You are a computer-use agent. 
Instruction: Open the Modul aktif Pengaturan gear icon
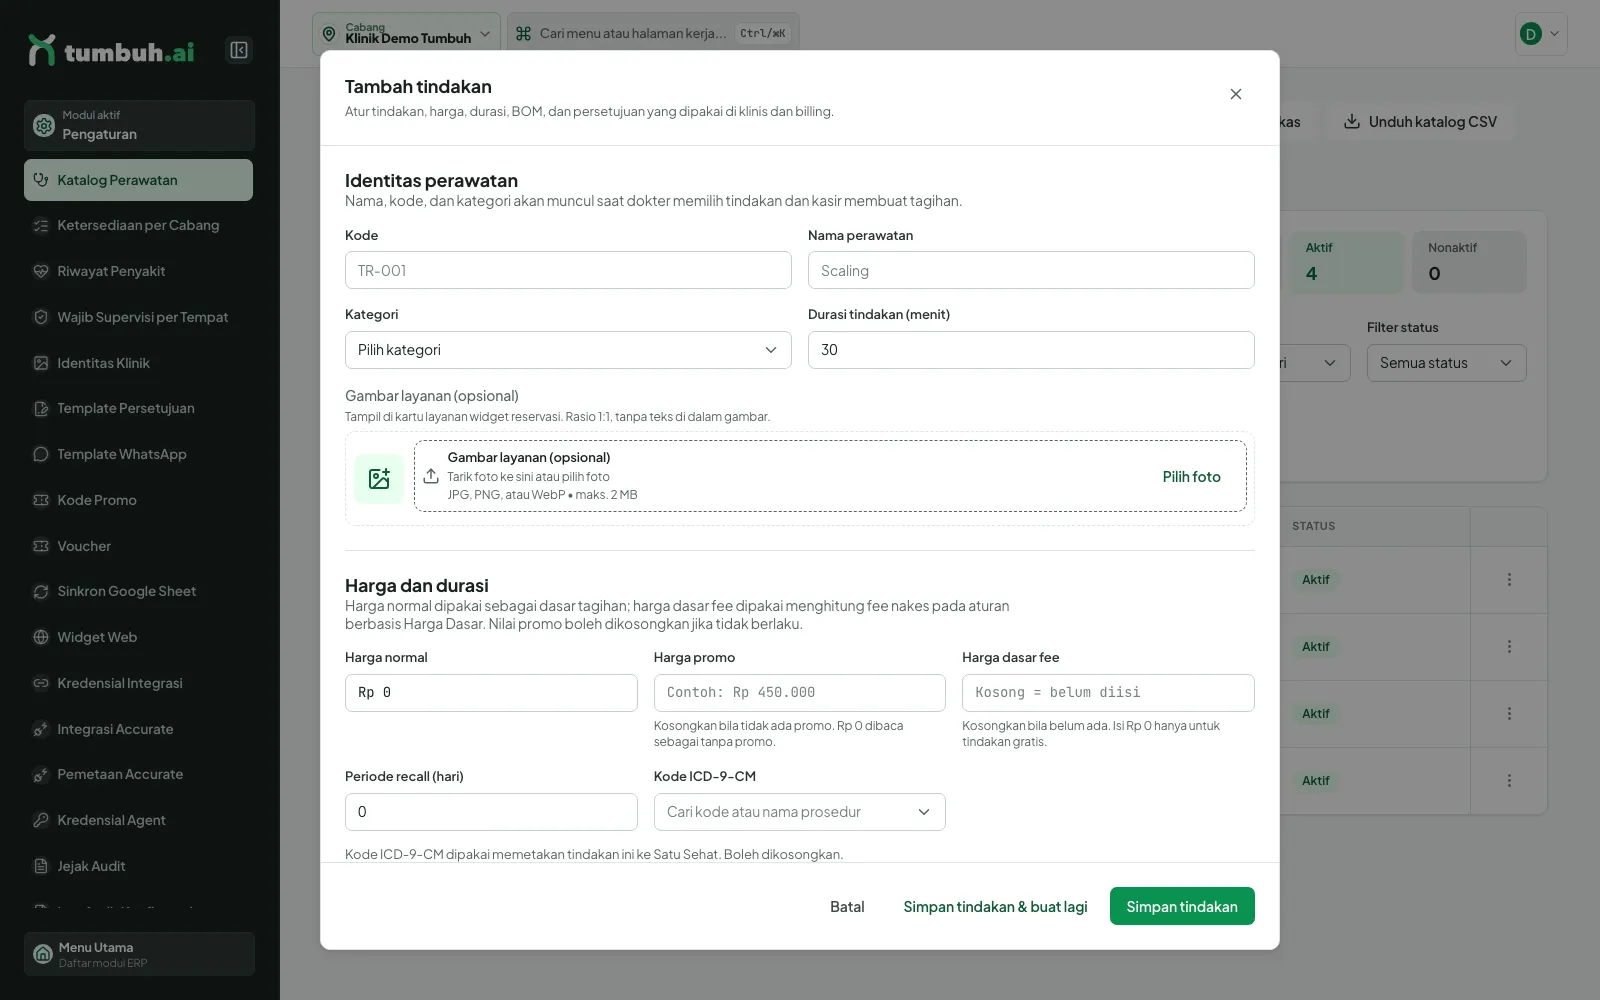pyautogui.click(x=44, y=125)
